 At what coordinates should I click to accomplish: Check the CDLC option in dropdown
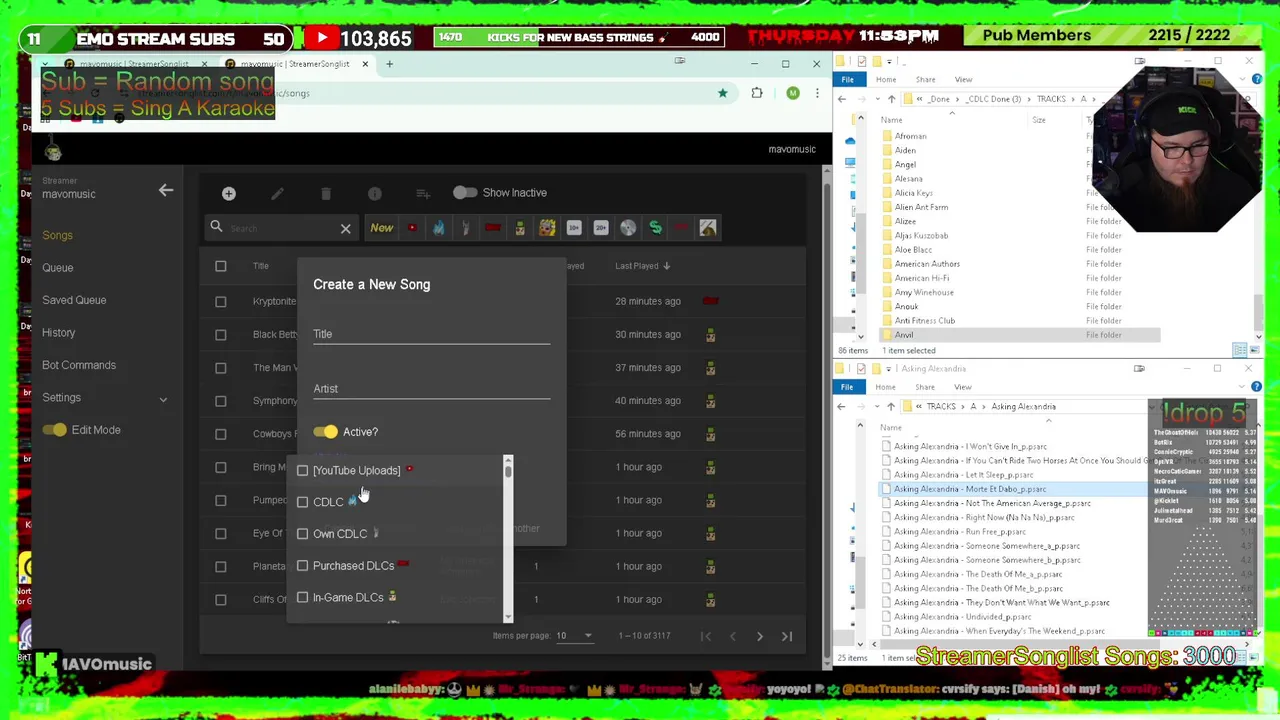[302, 502]
